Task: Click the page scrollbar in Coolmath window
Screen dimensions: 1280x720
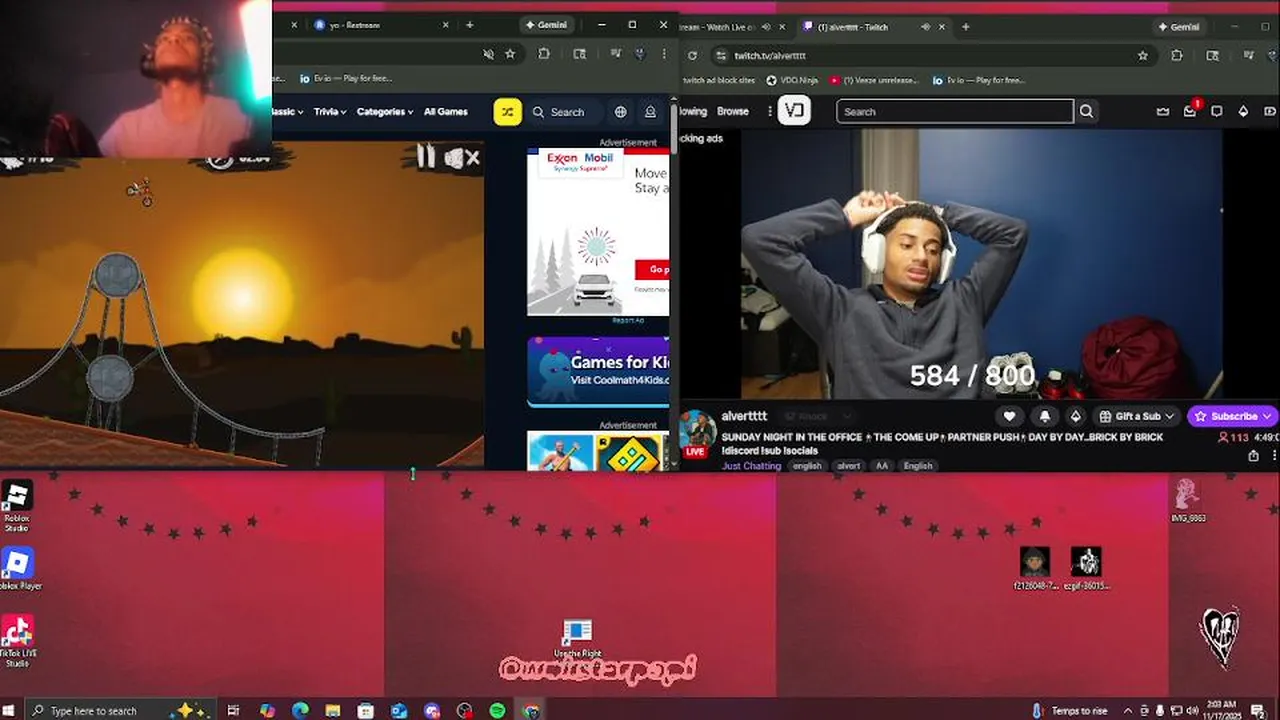Action: (674, 128)
